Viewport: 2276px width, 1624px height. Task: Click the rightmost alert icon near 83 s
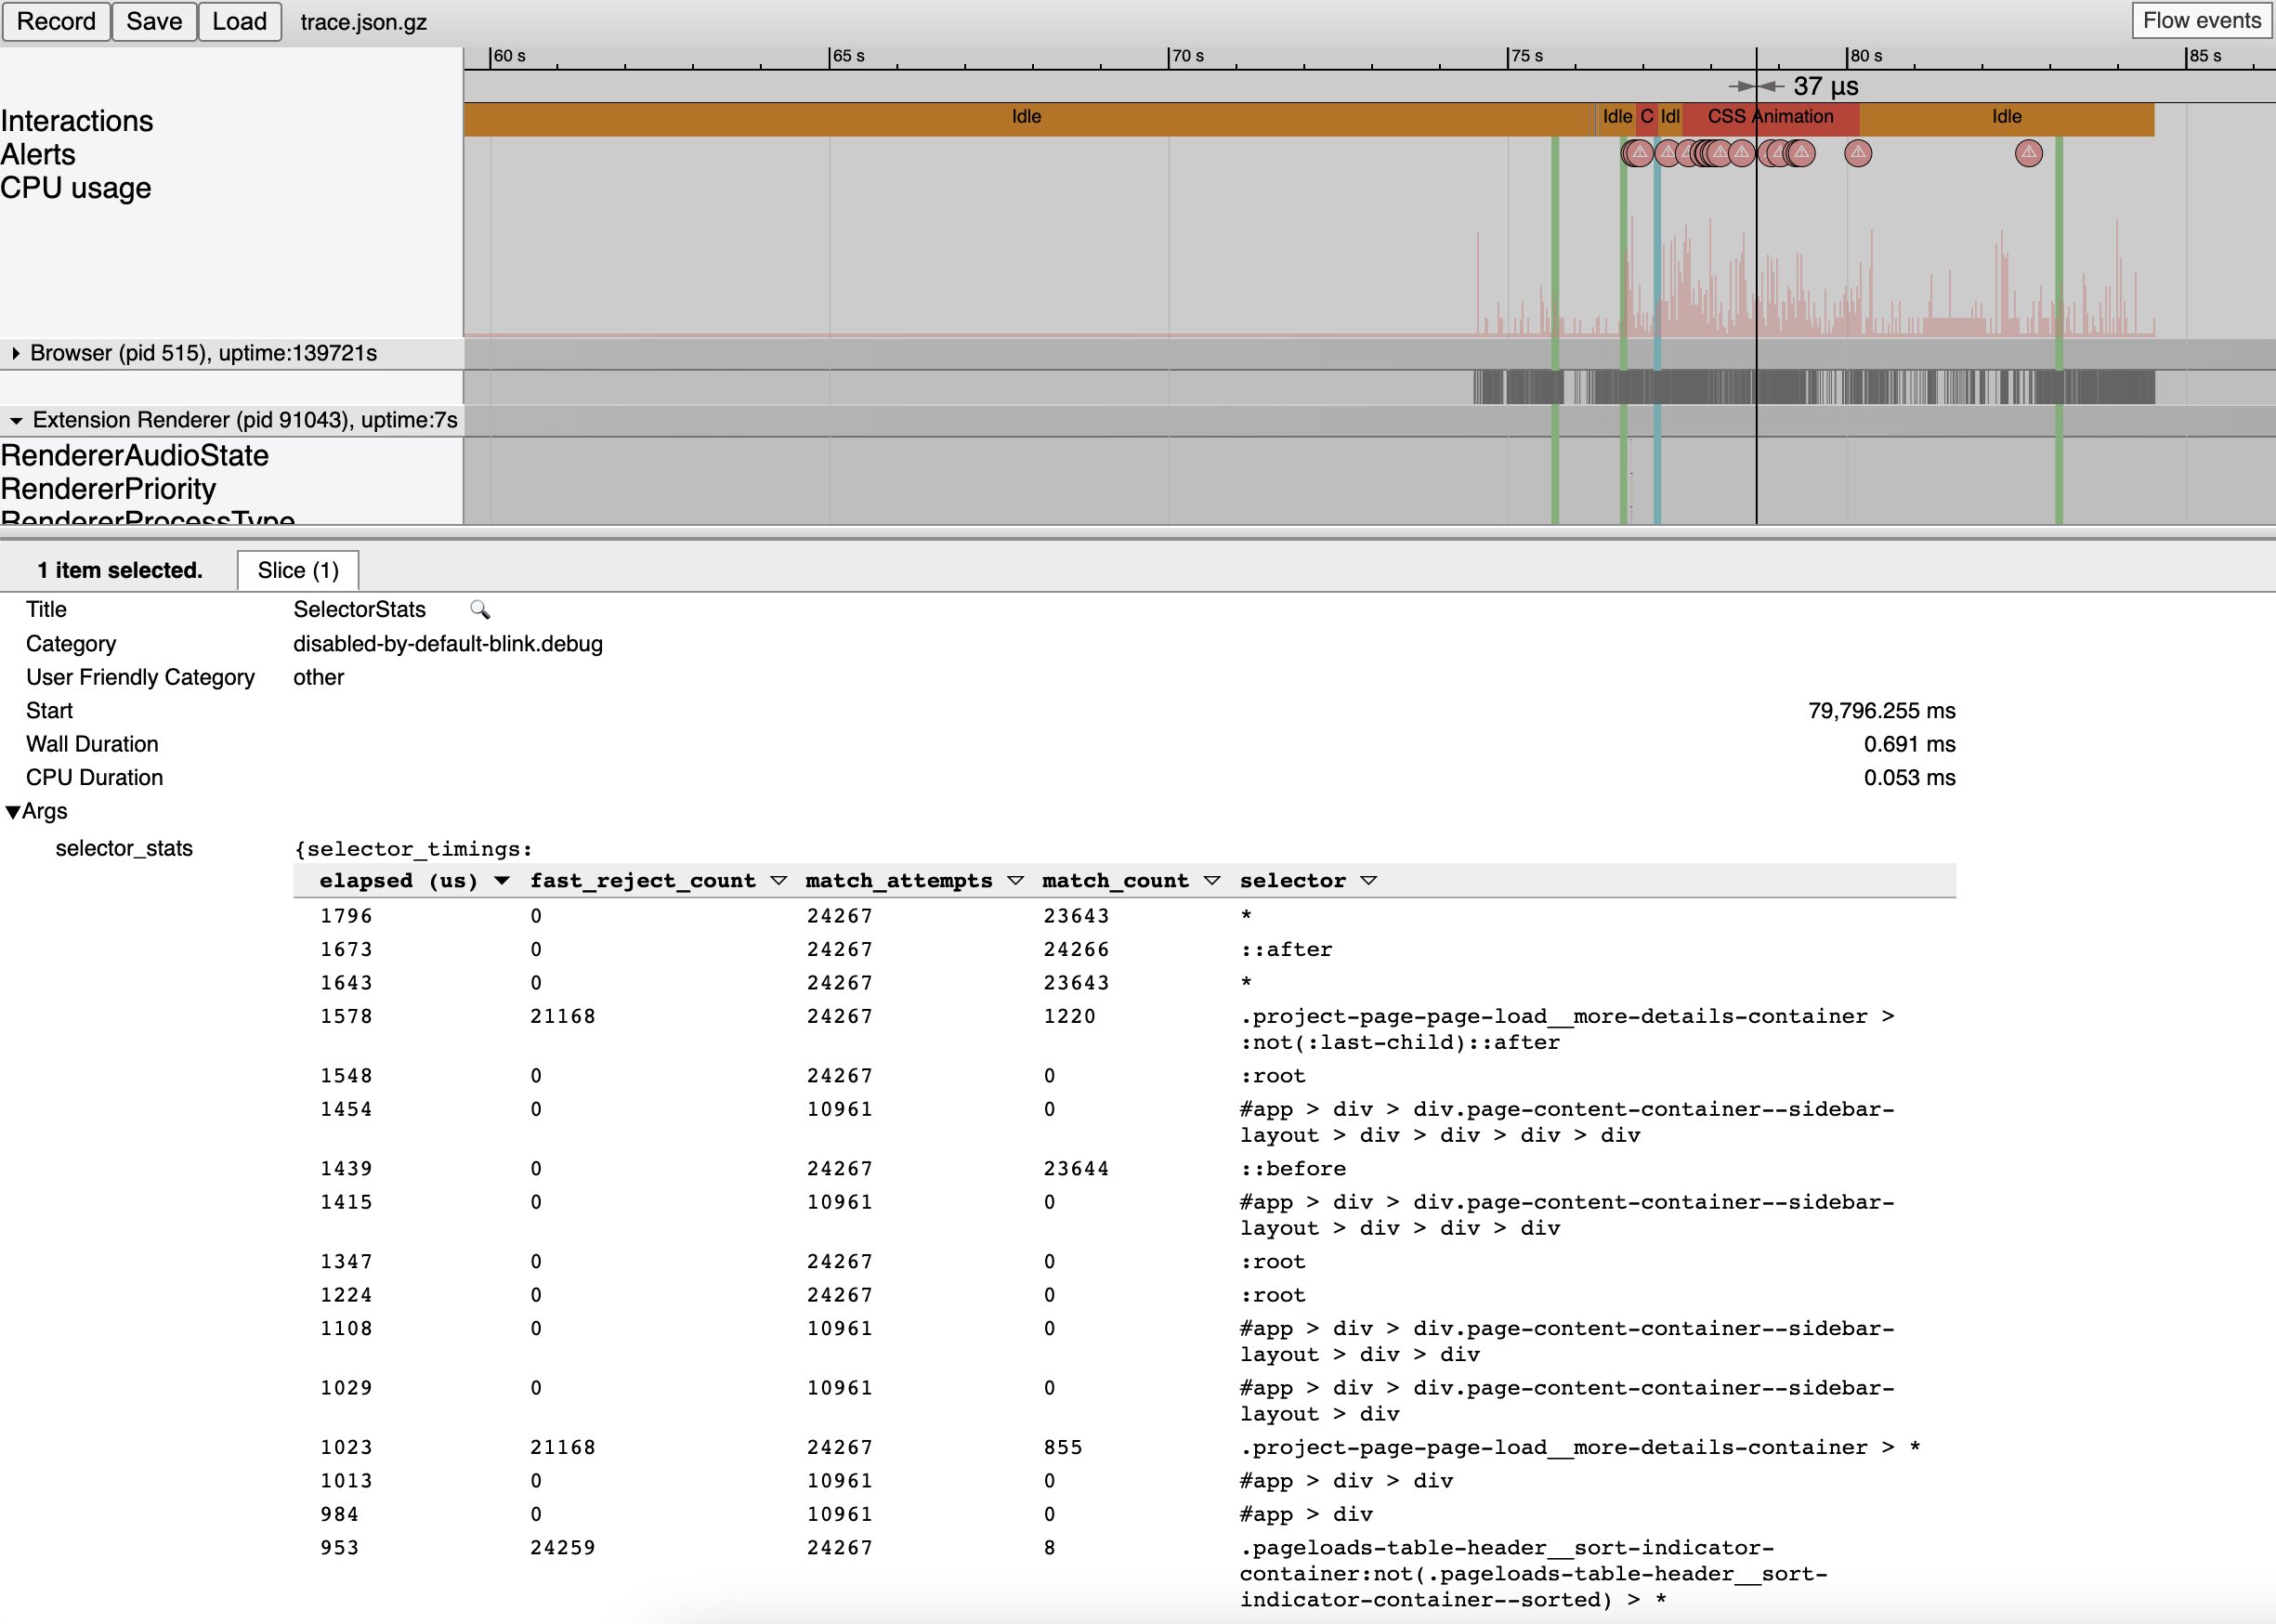2028,153
